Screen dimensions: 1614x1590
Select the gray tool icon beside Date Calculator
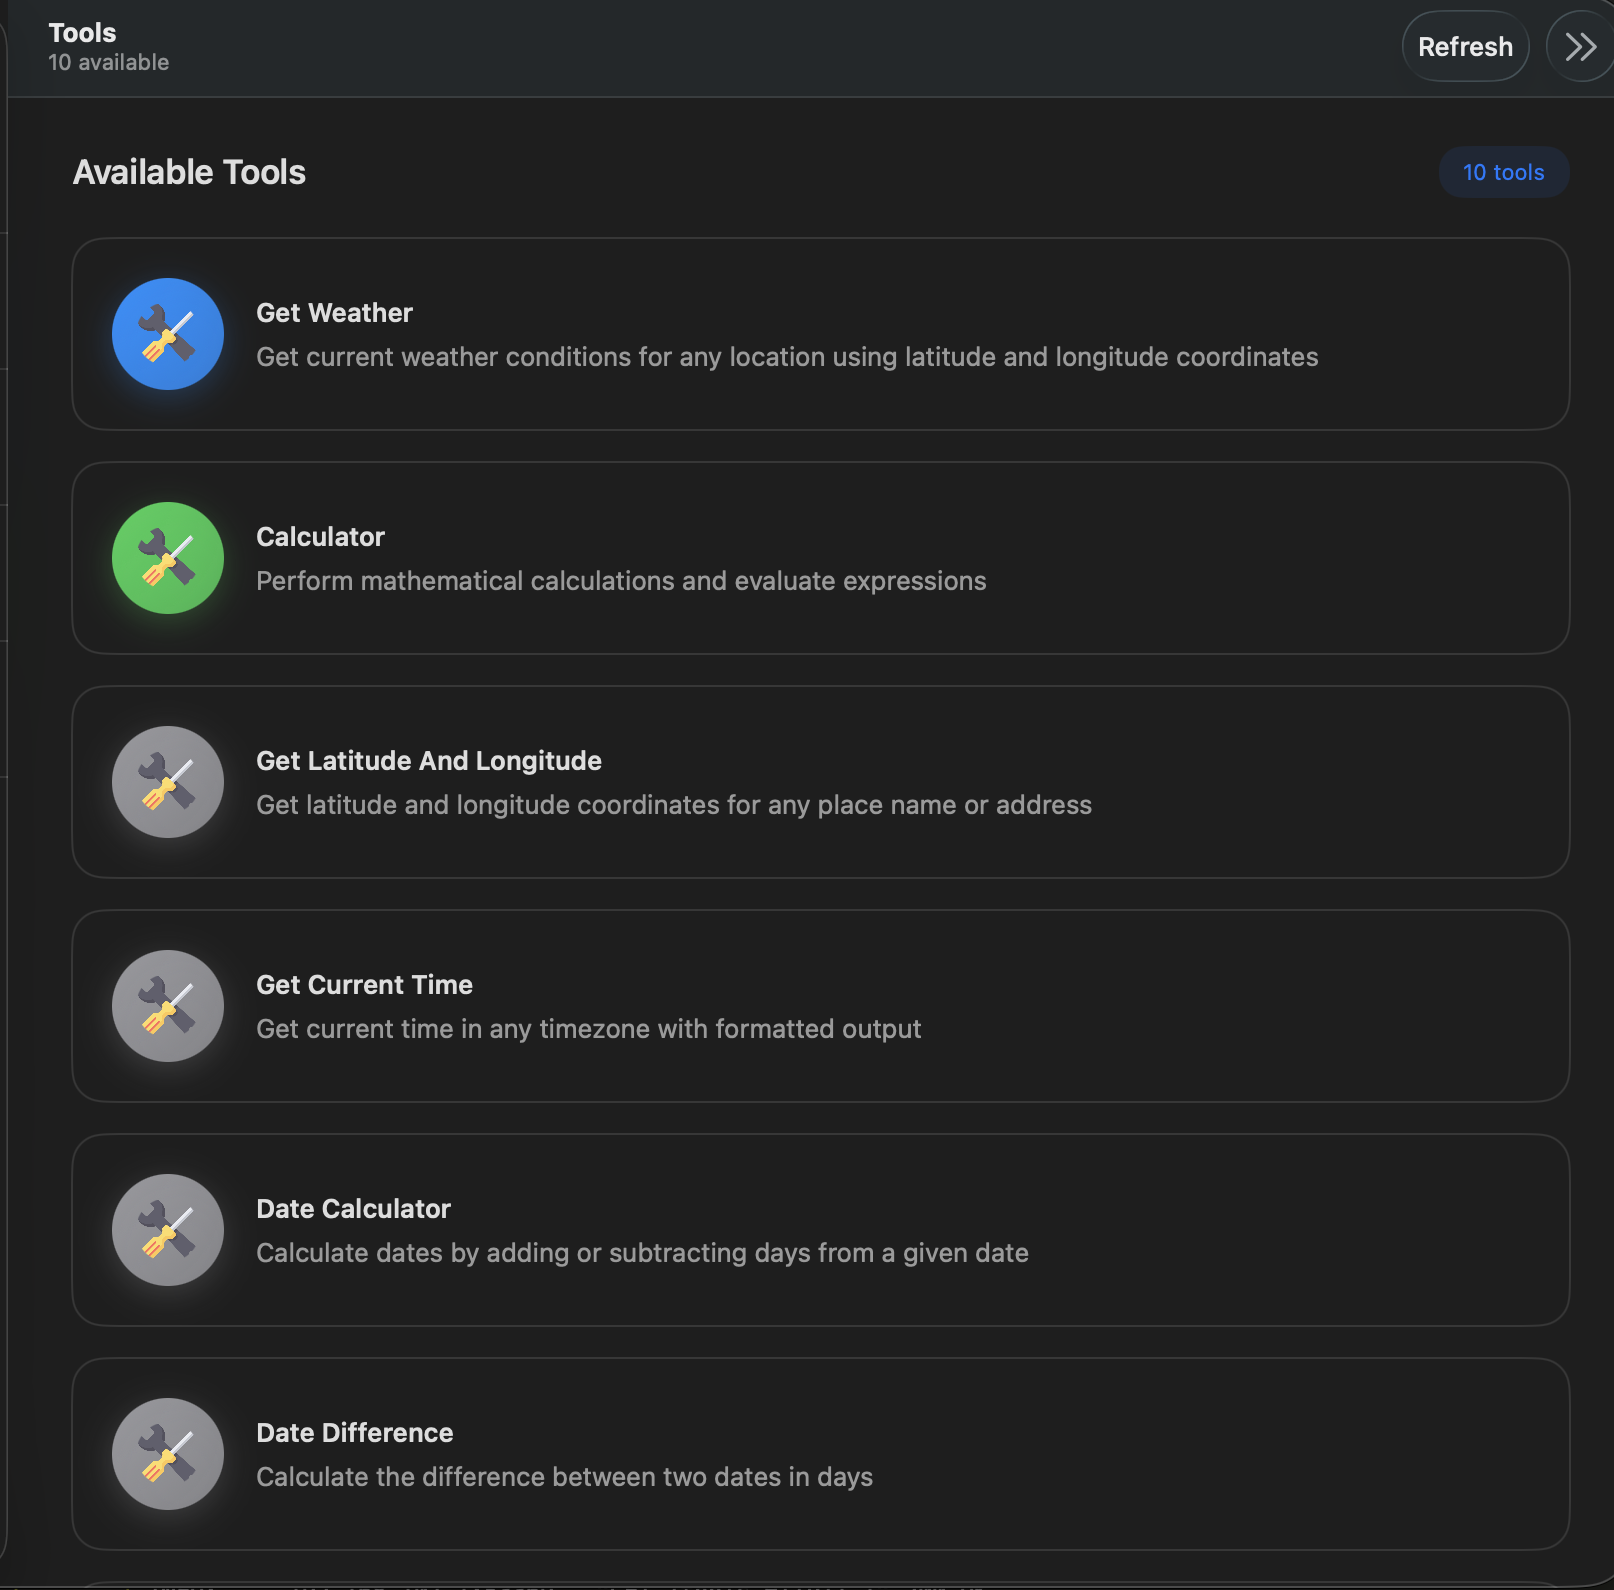167,1230
